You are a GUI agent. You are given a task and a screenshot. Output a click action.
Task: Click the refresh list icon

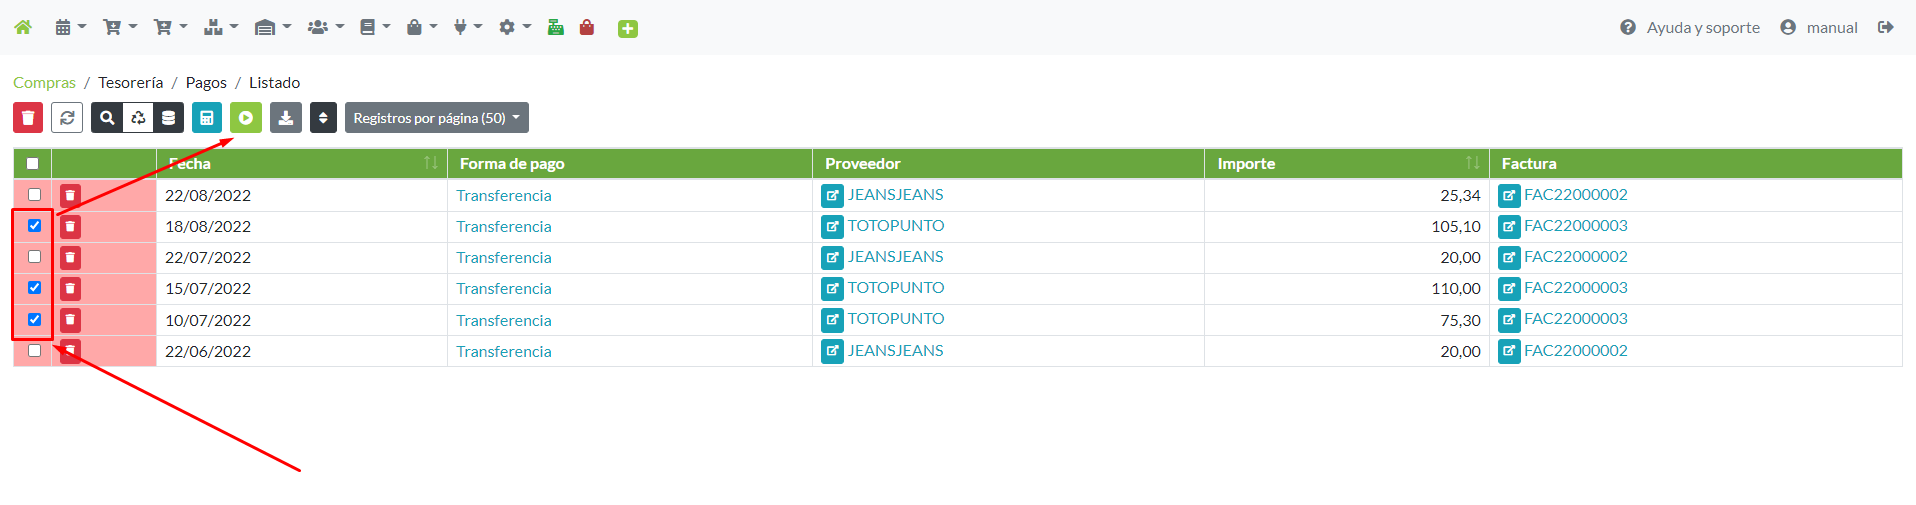tap(67, 118)
